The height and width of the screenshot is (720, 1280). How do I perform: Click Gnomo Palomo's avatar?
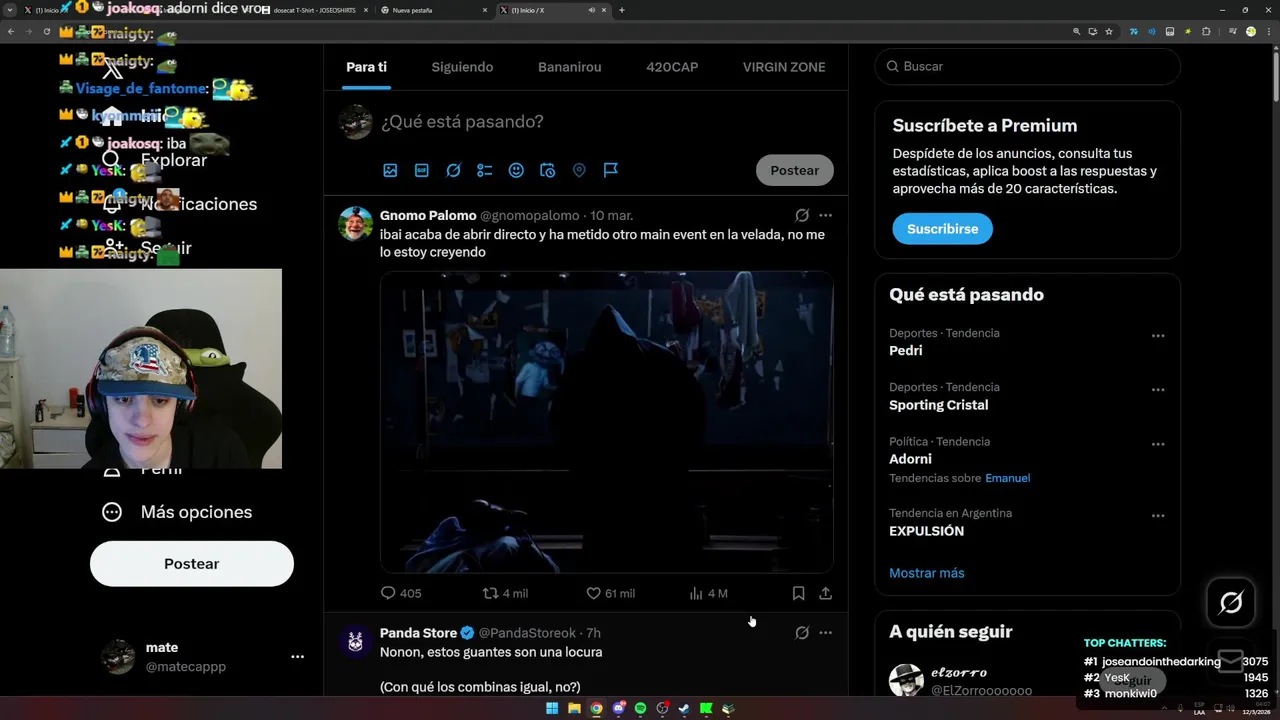coord(355,224)
